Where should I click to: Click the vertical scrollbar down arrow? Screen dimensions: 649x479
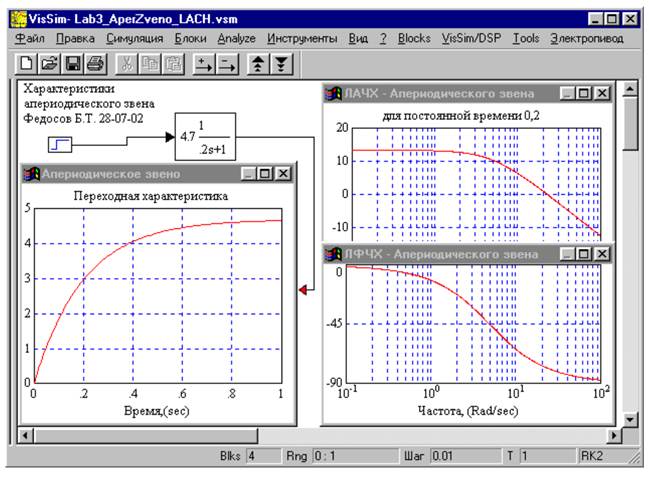click(630, 419)
